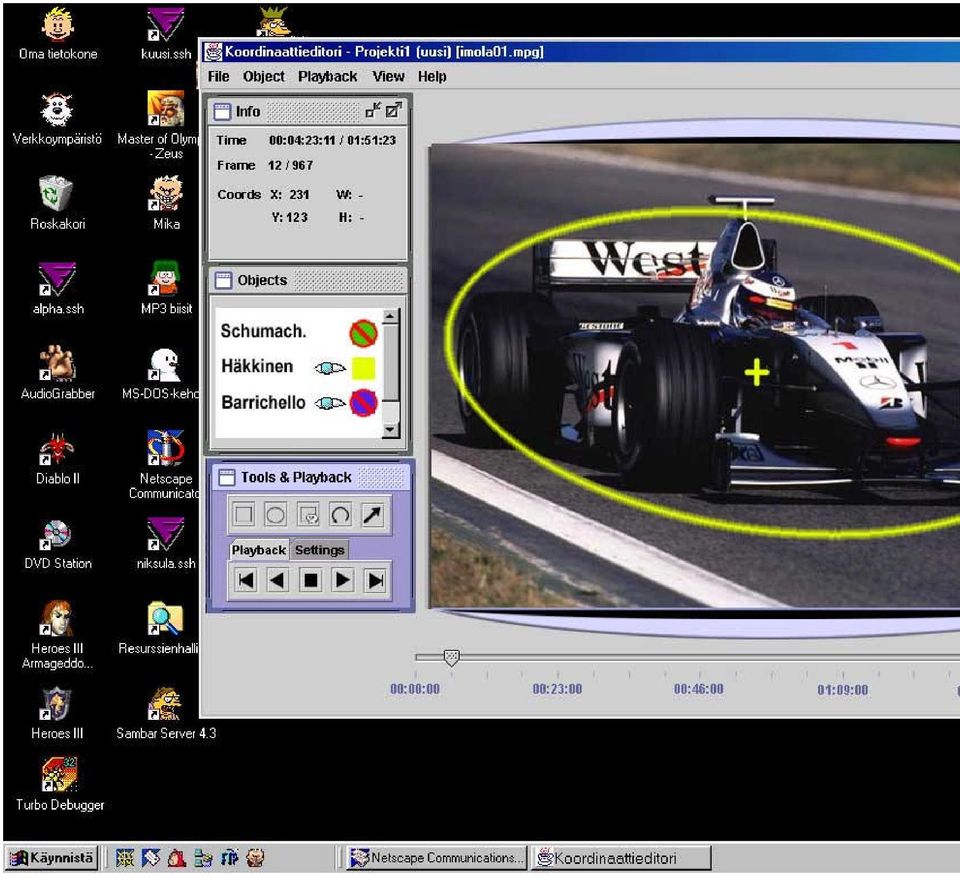
Task: Select the ellipse drawing tool
Action: pyautogui.click(x=276, y=514)
